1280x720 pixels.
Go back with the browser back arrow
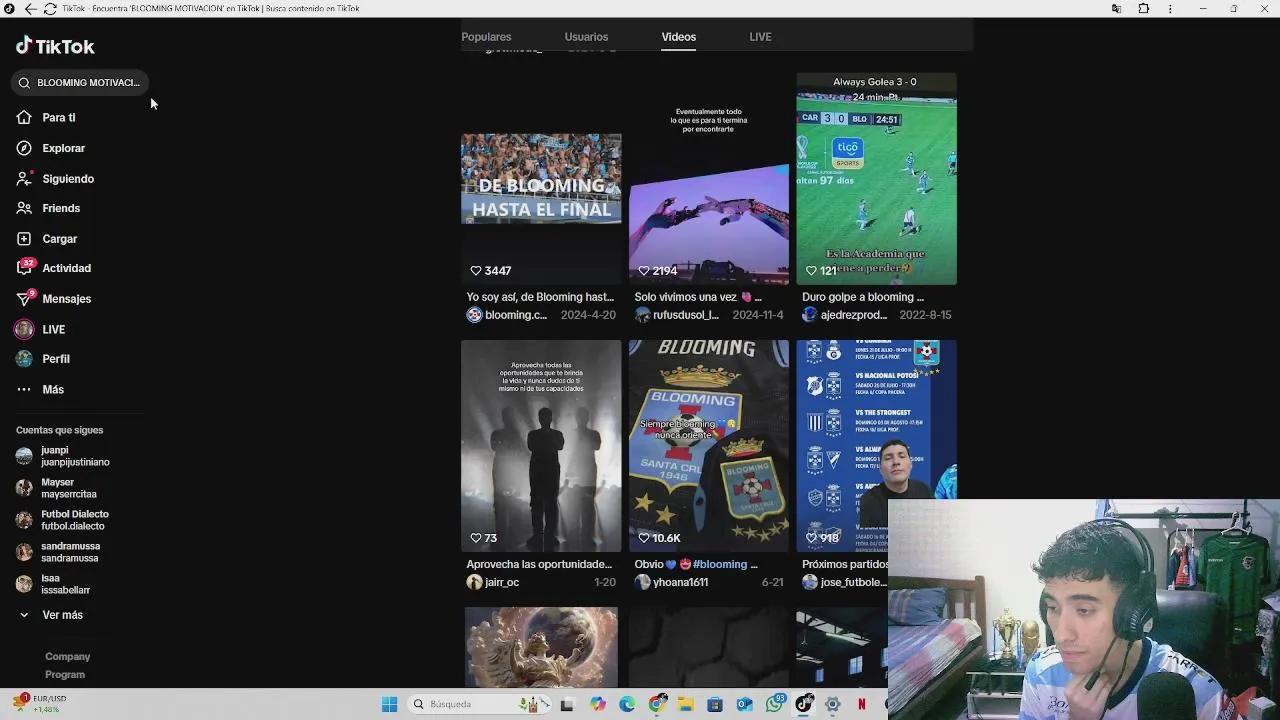point(30,9)
